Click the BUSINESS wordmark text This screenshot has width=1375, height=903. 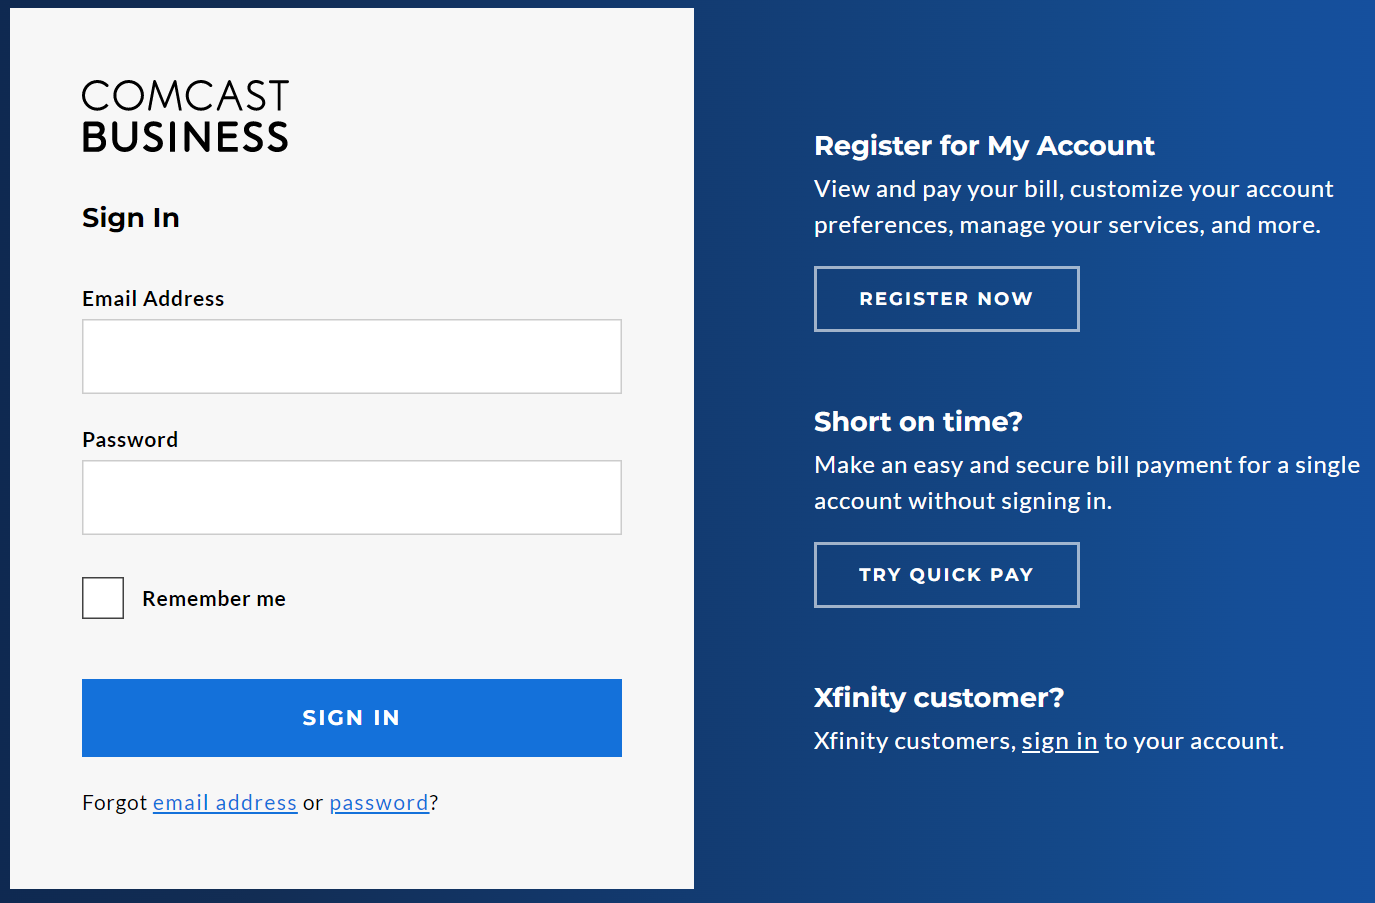[x=185, y=138]
